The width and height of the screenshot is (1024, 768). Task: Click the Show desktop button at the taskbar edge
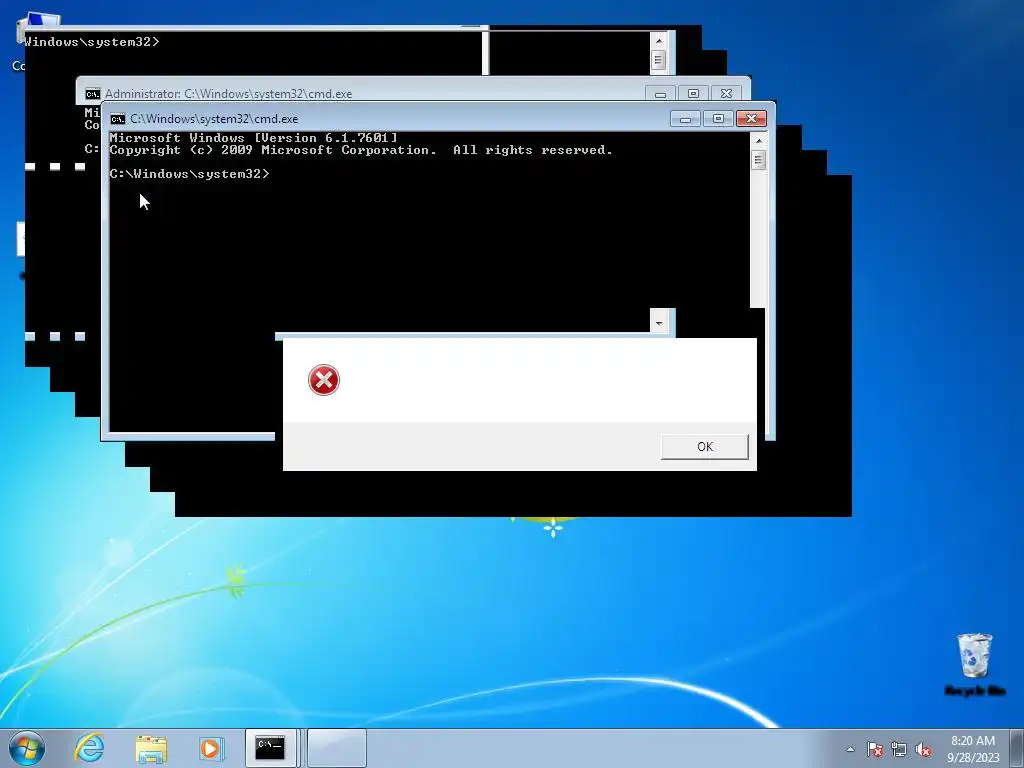point(1018,748)
